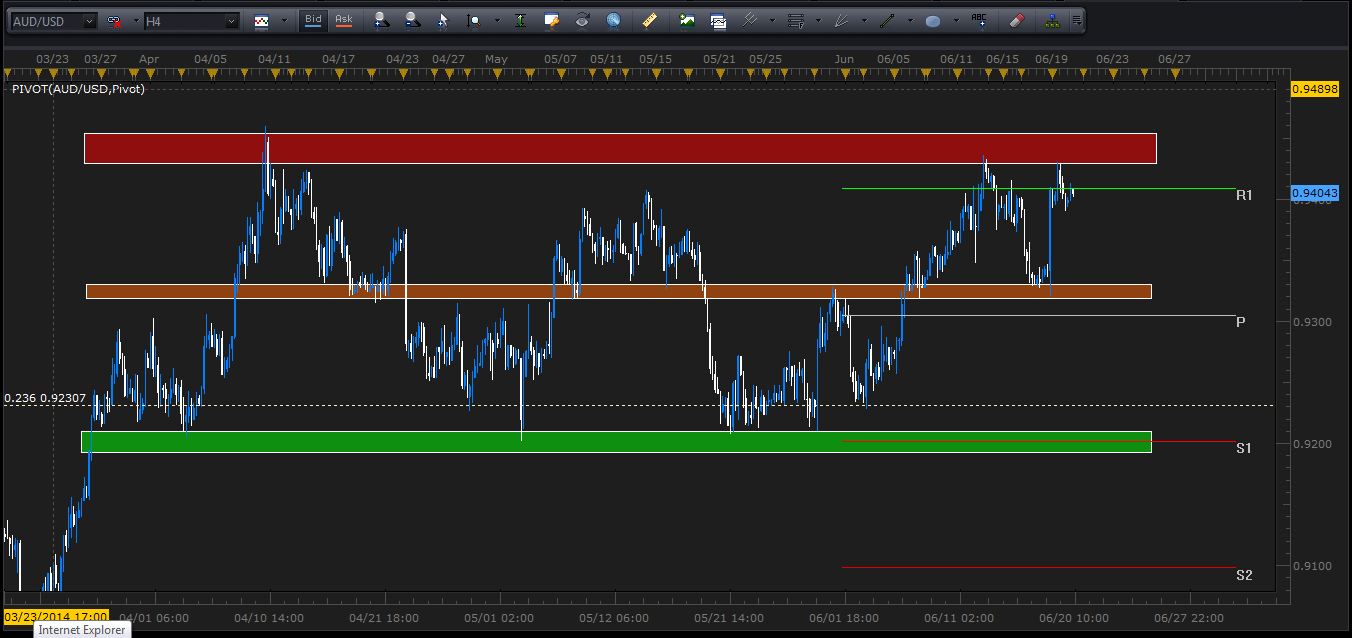Click the Internet Explorer taskbar tooltip
Image resolution: width=1352 pixels, height=638 pixels.
pos(84,630)
